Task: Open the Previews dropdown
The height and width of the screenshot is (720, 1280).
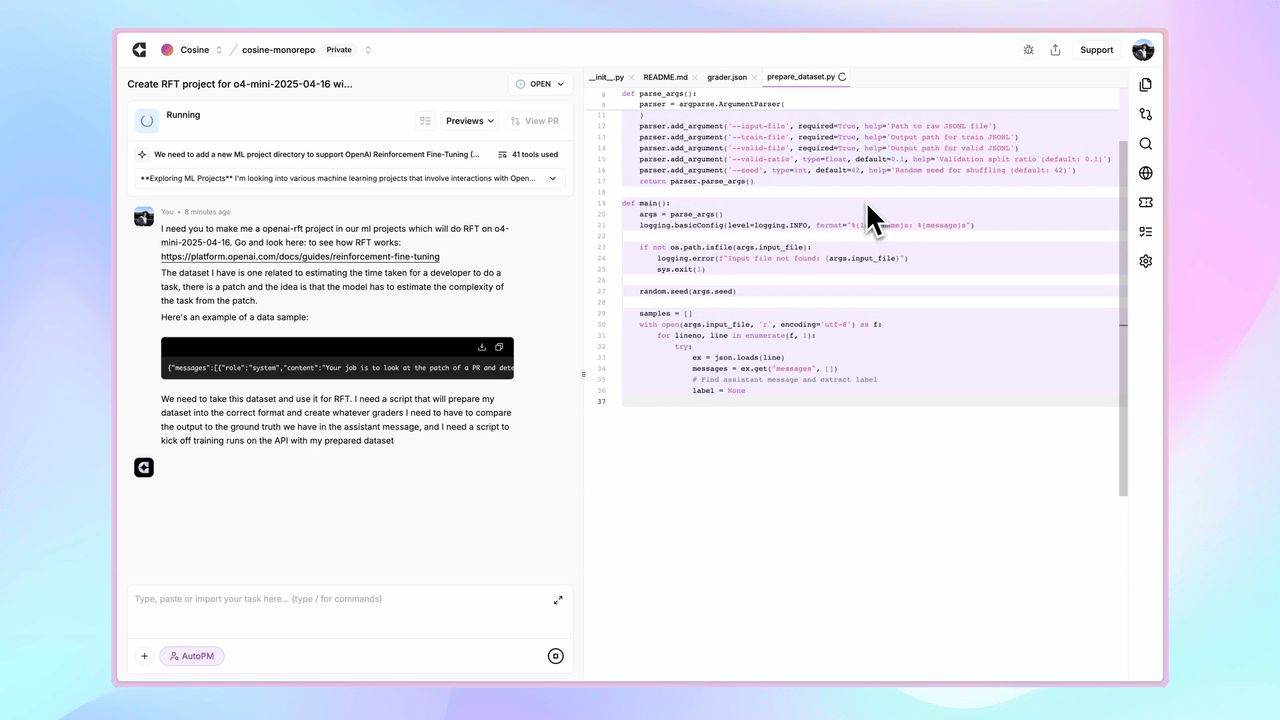Action: tap(469, 121)
